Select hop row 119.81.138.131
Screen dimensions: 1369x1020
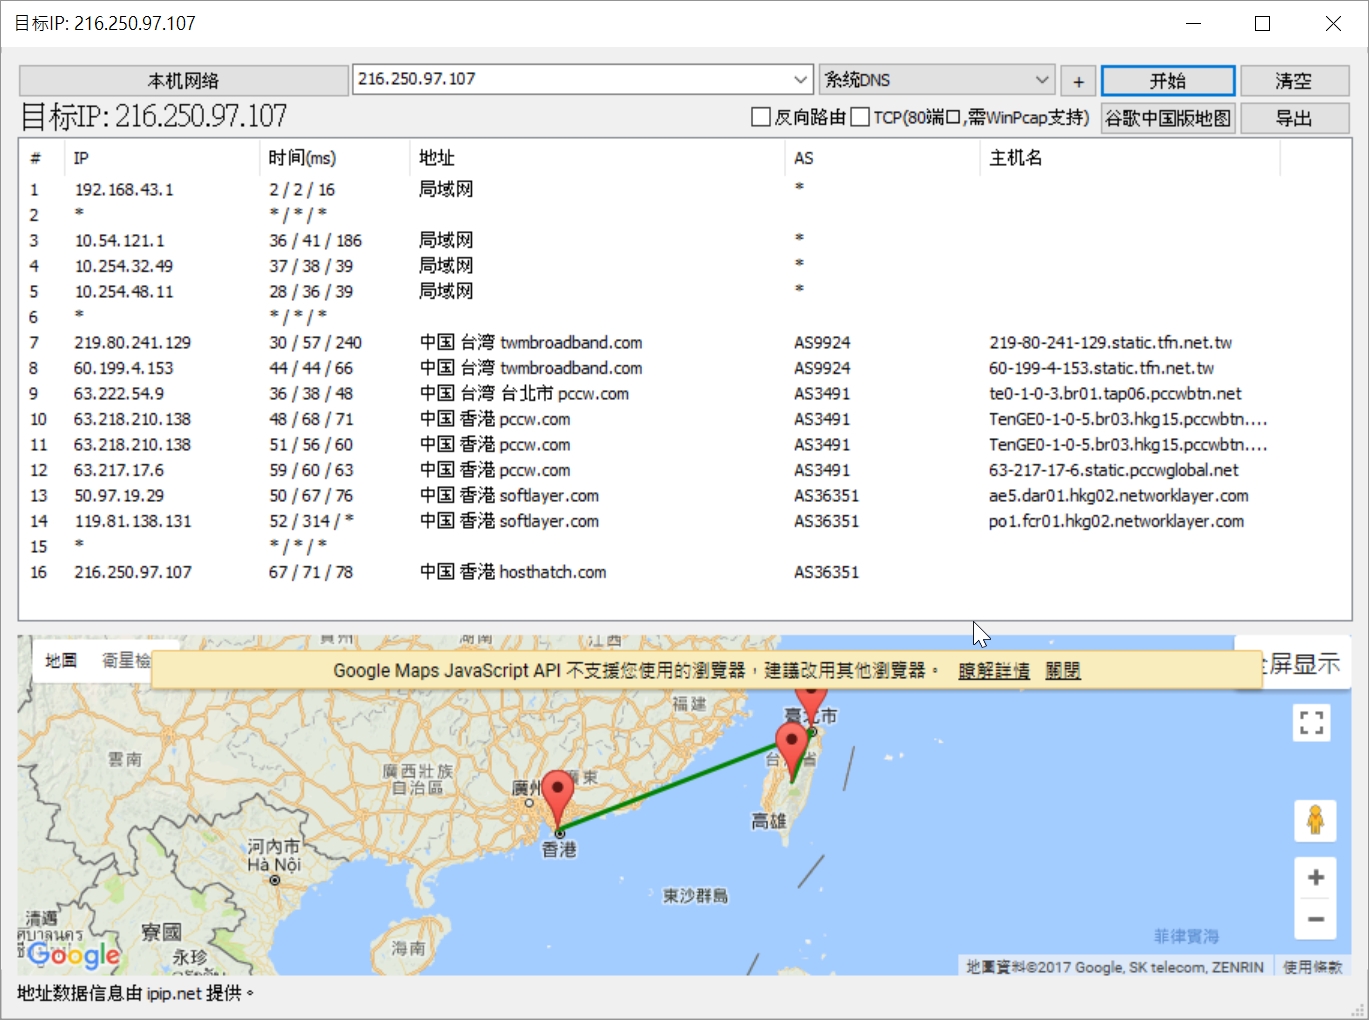(x=685, y=521)
